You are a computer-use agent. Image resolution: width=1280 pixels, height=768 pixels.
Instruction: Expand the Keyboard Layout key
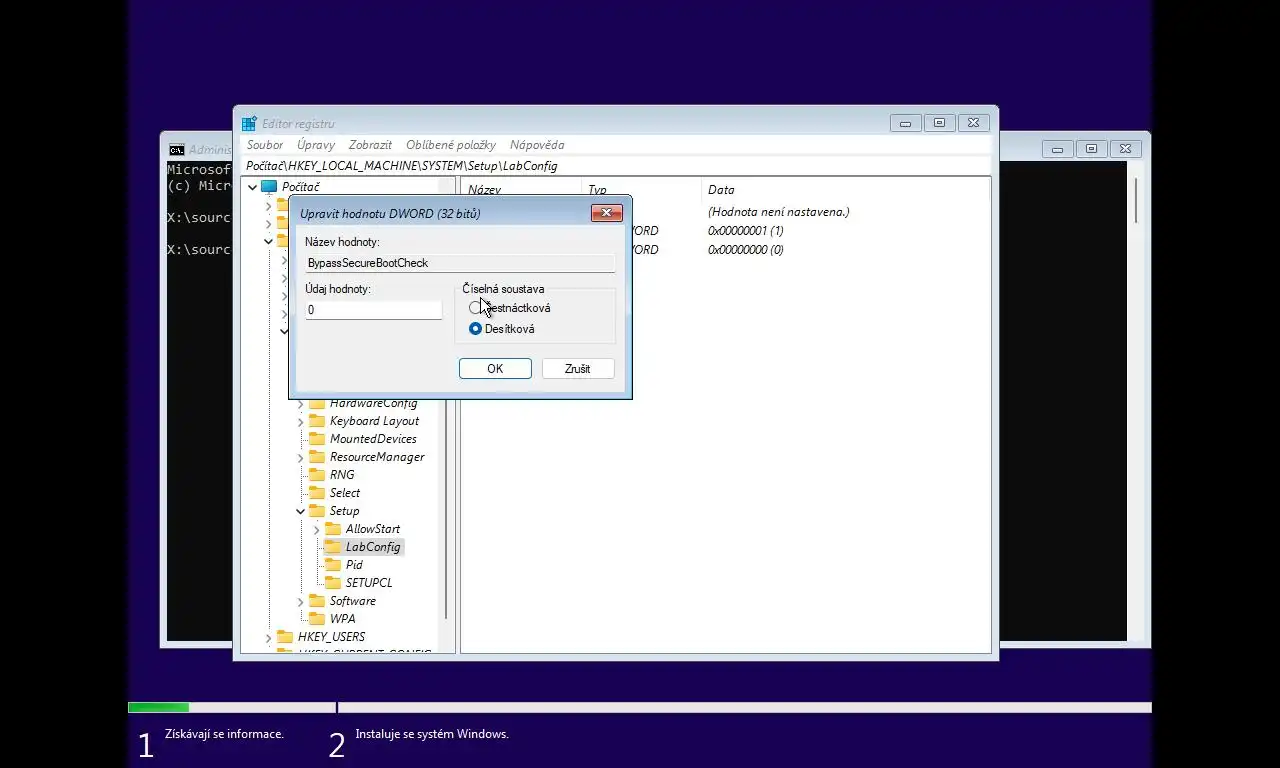tap(300, 422)
